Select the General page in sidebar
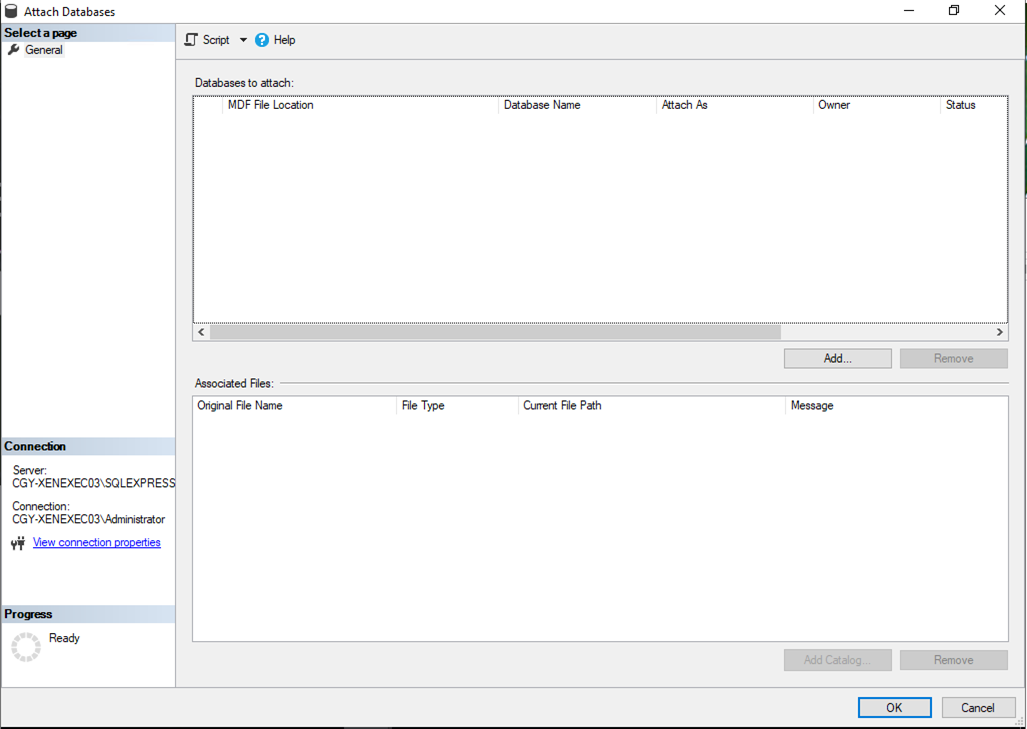The image size is (1027, 729). click(44, 50)
